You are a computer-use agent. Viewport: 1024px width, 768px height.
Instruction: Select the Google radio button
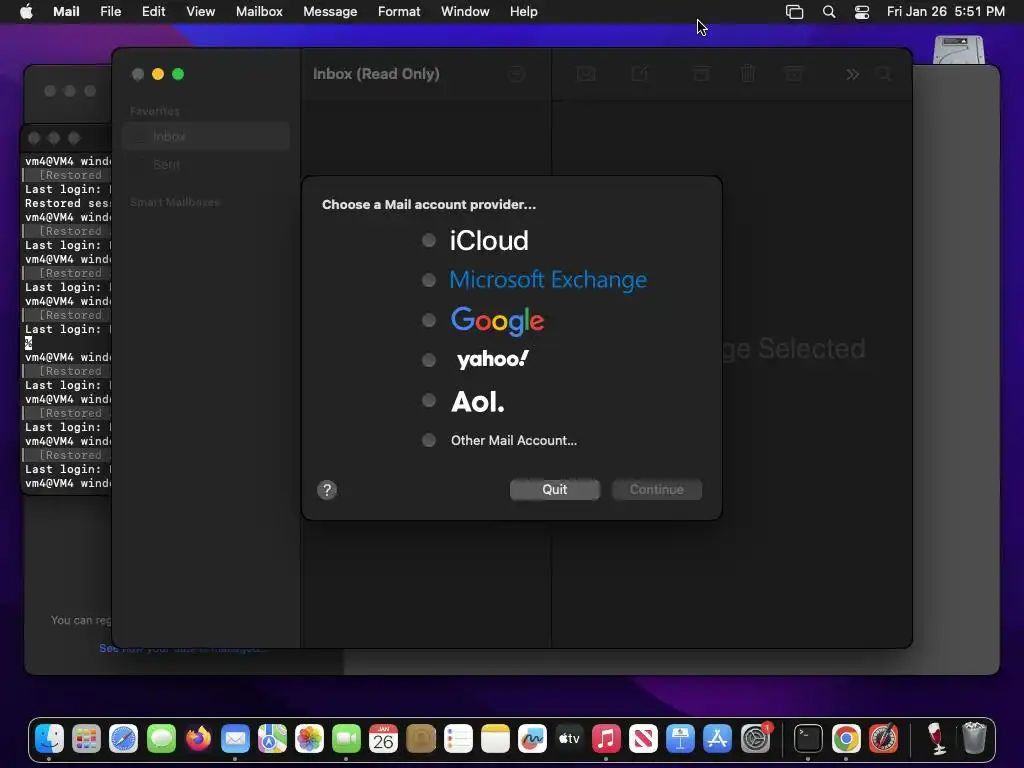point(428,320)
